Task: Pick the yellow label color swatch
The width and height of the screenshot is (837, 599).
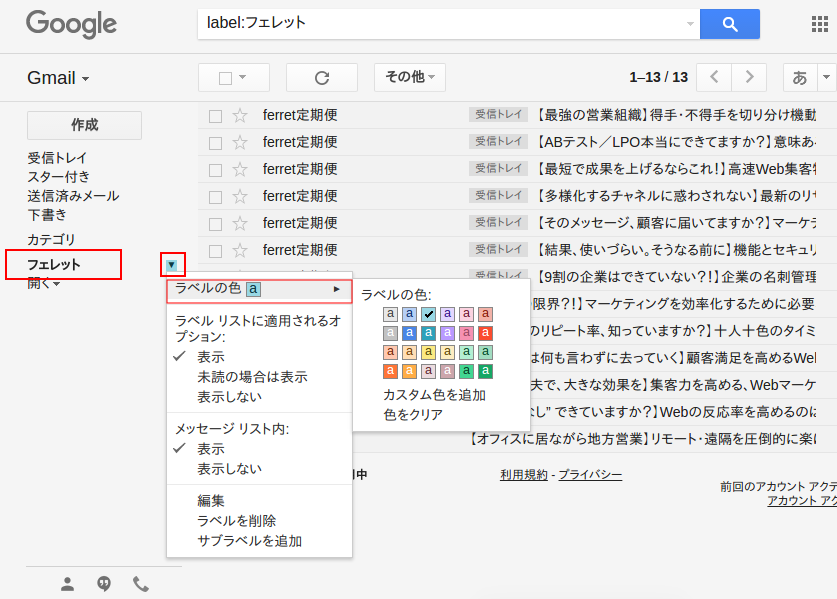Action: pos(428,352)
